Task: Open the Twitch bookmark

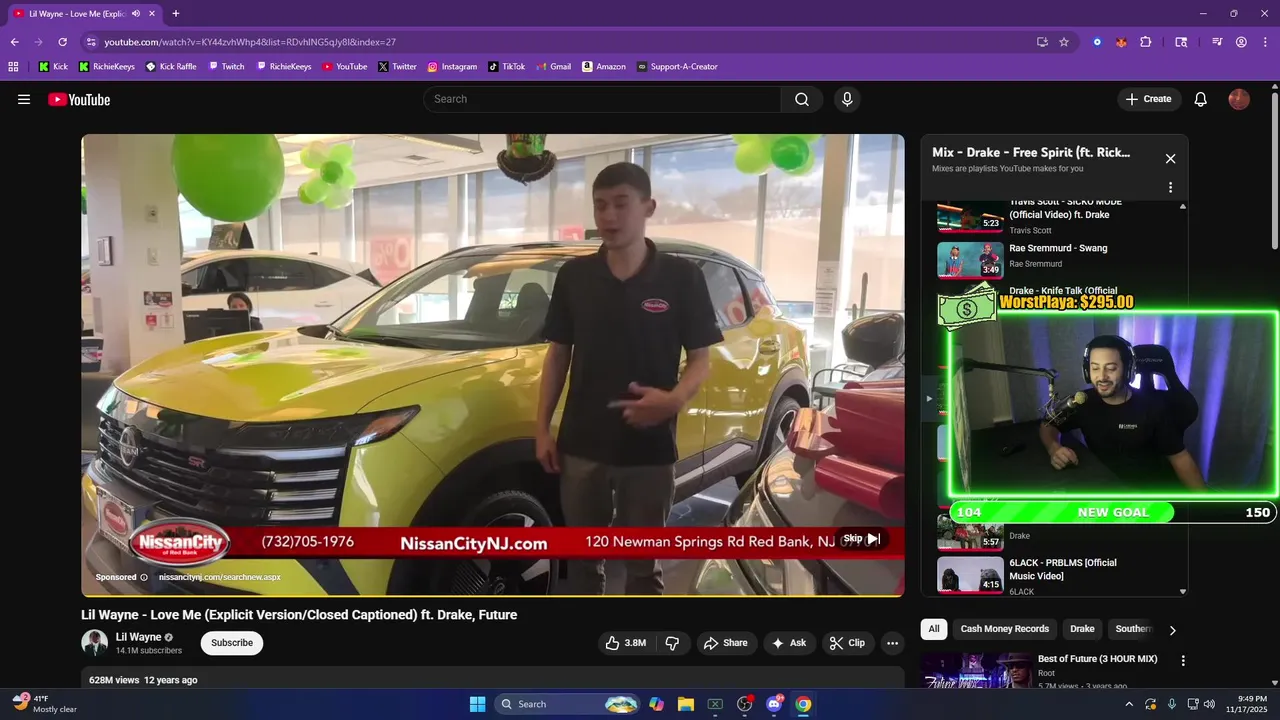Action: point(226,67)
